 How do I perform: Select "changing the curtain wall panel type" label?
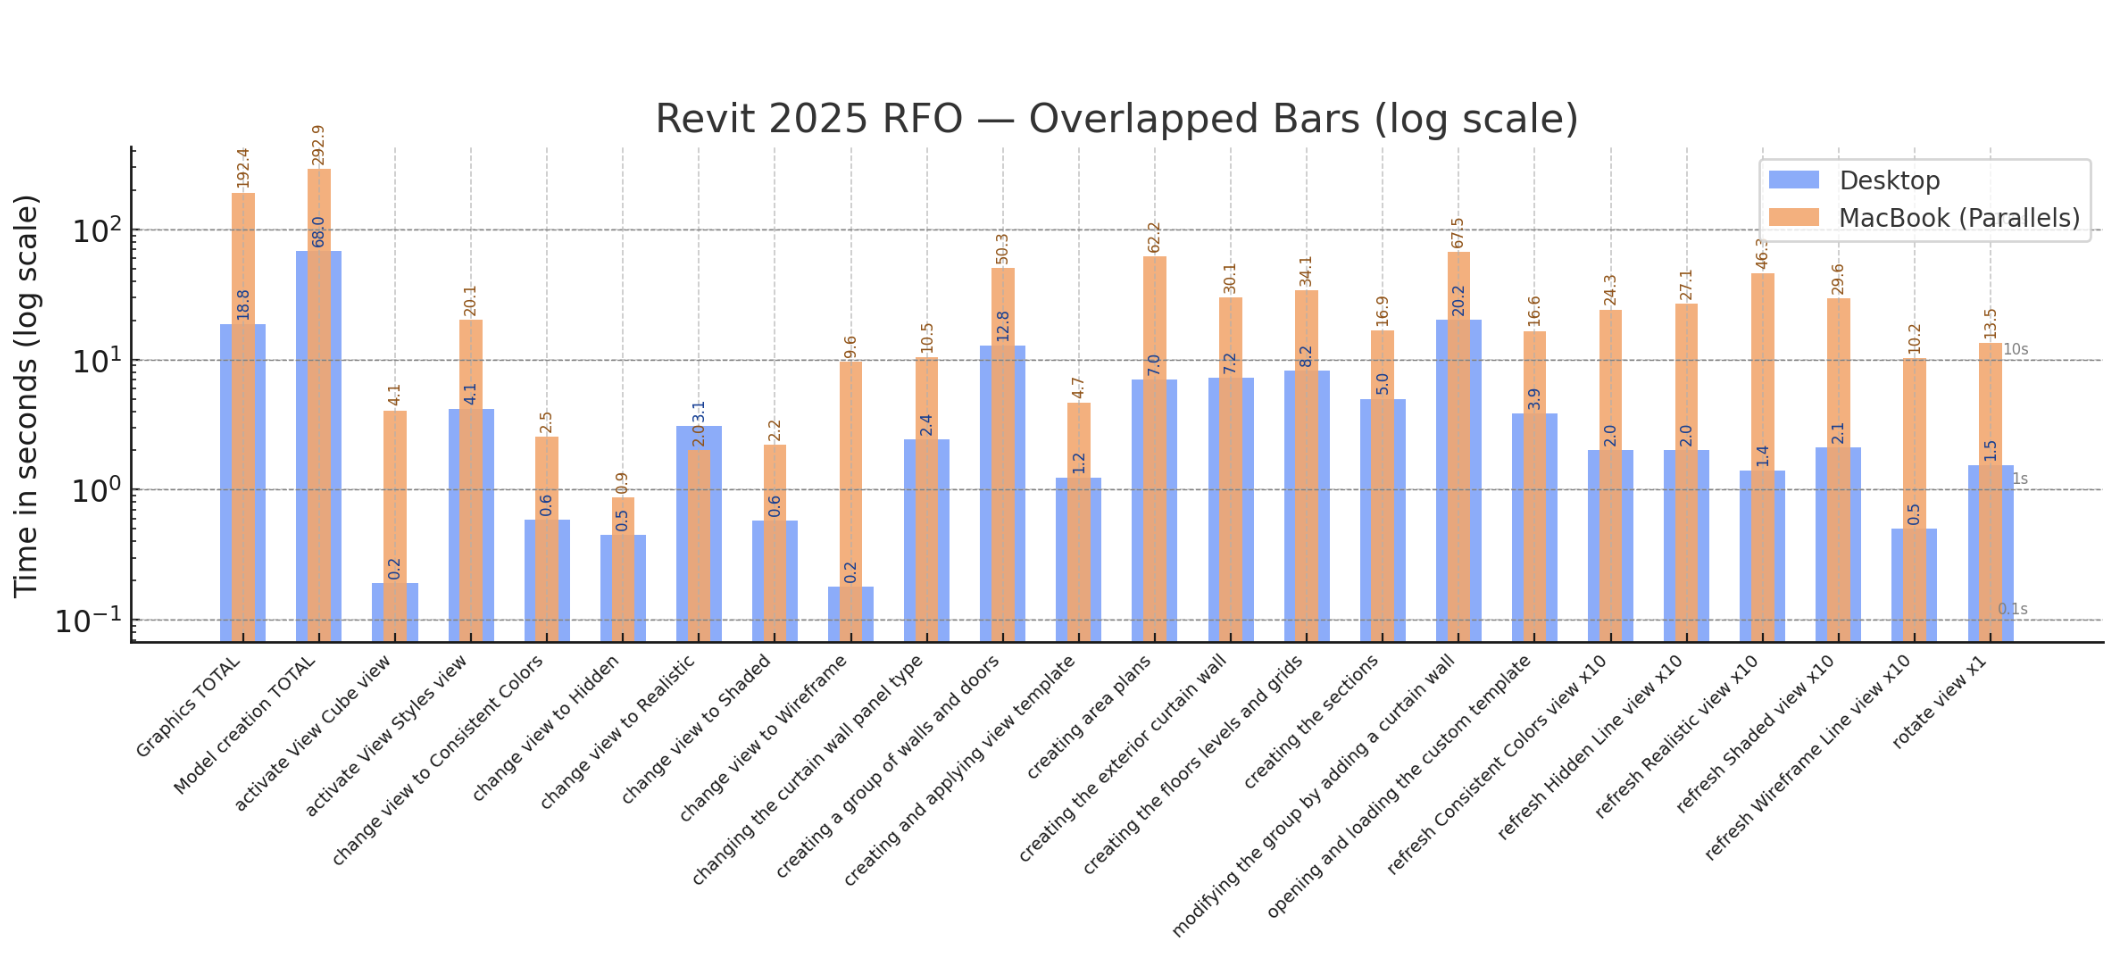tap(807, 771)
